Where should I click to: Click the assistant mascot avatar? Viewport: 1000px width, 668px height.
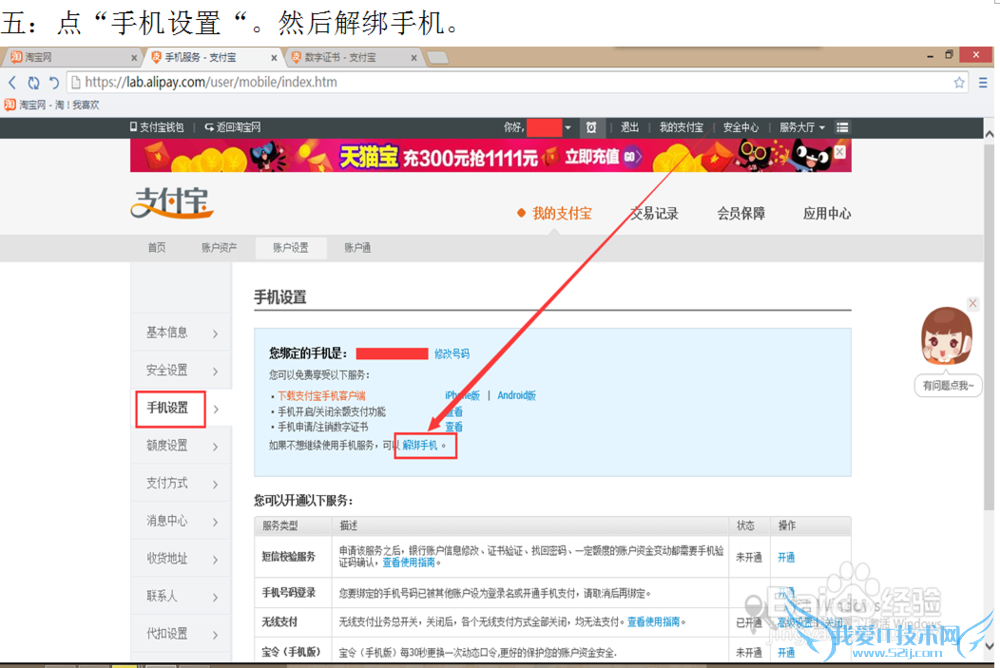click(x=946, y=336)
